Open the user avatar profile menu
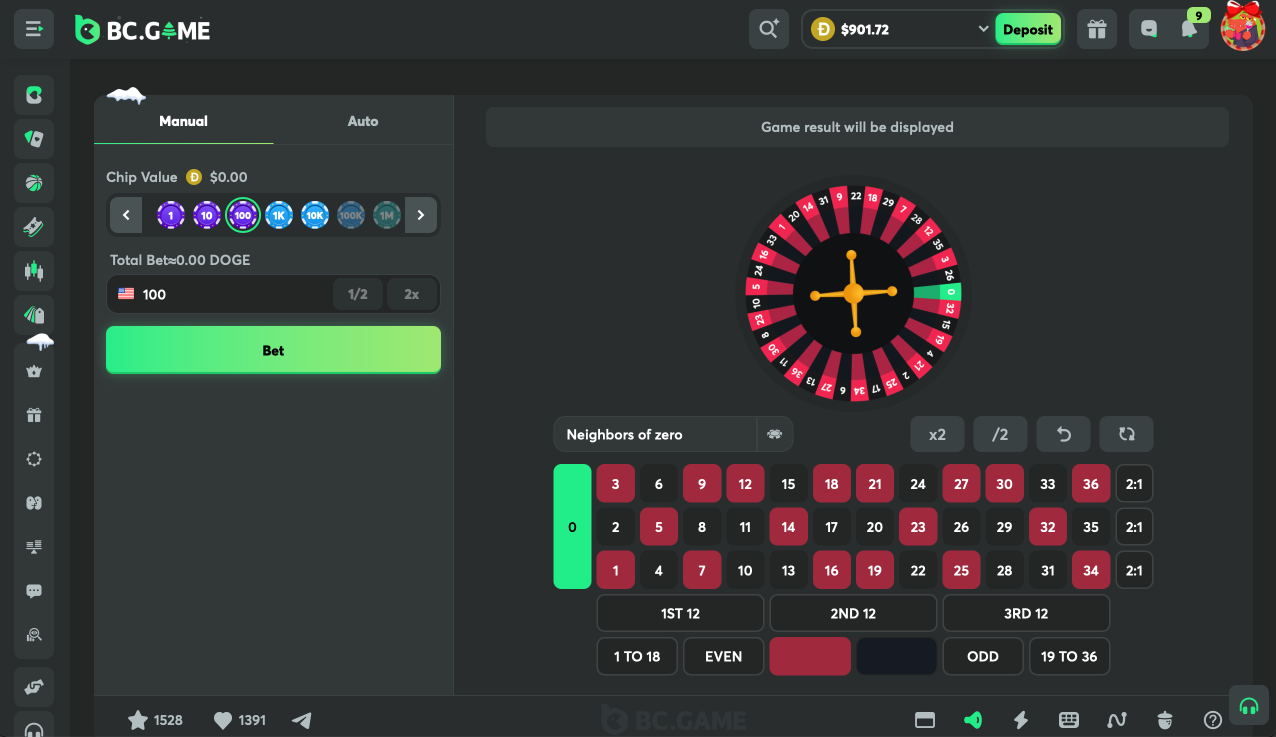Screen dimensions: 1276x737 pos(1243,27)
